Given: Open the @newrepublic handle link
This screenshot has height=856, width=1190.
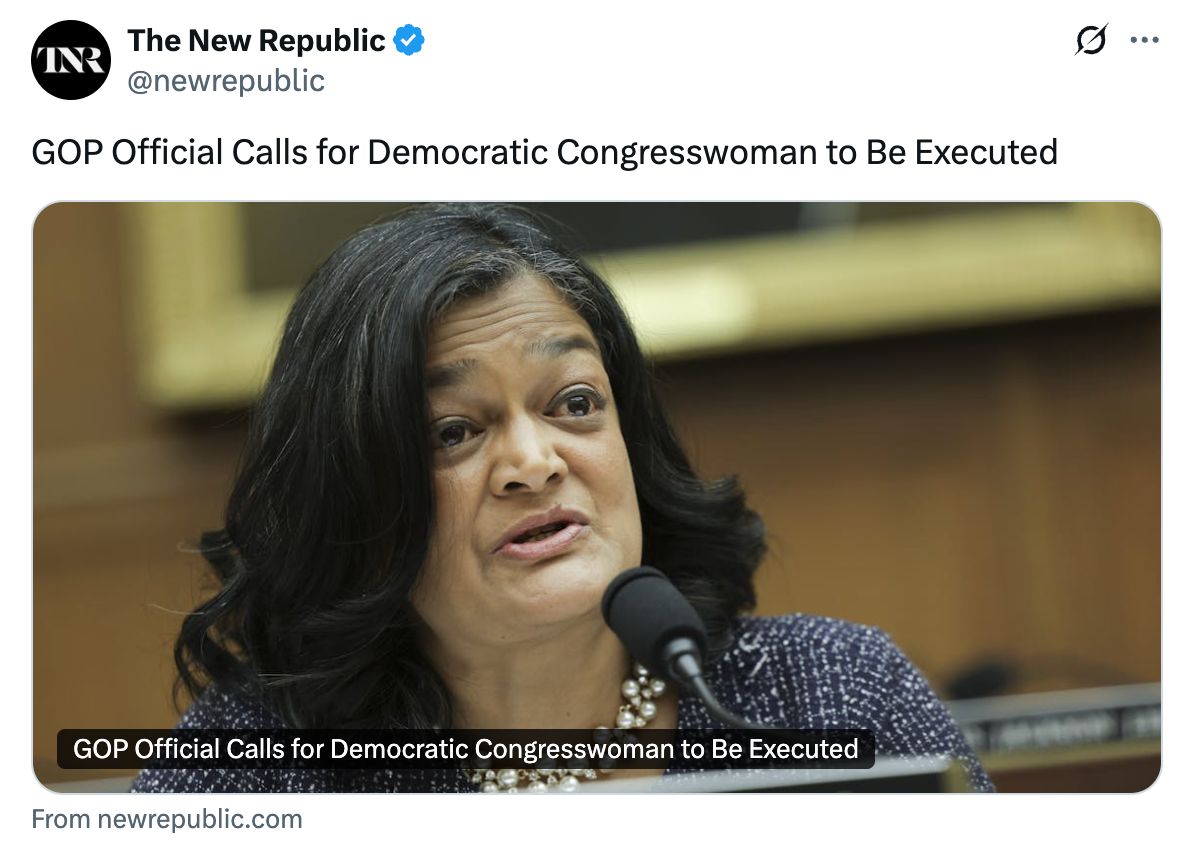Looking at the screenshot, I should tap(226, 80).
